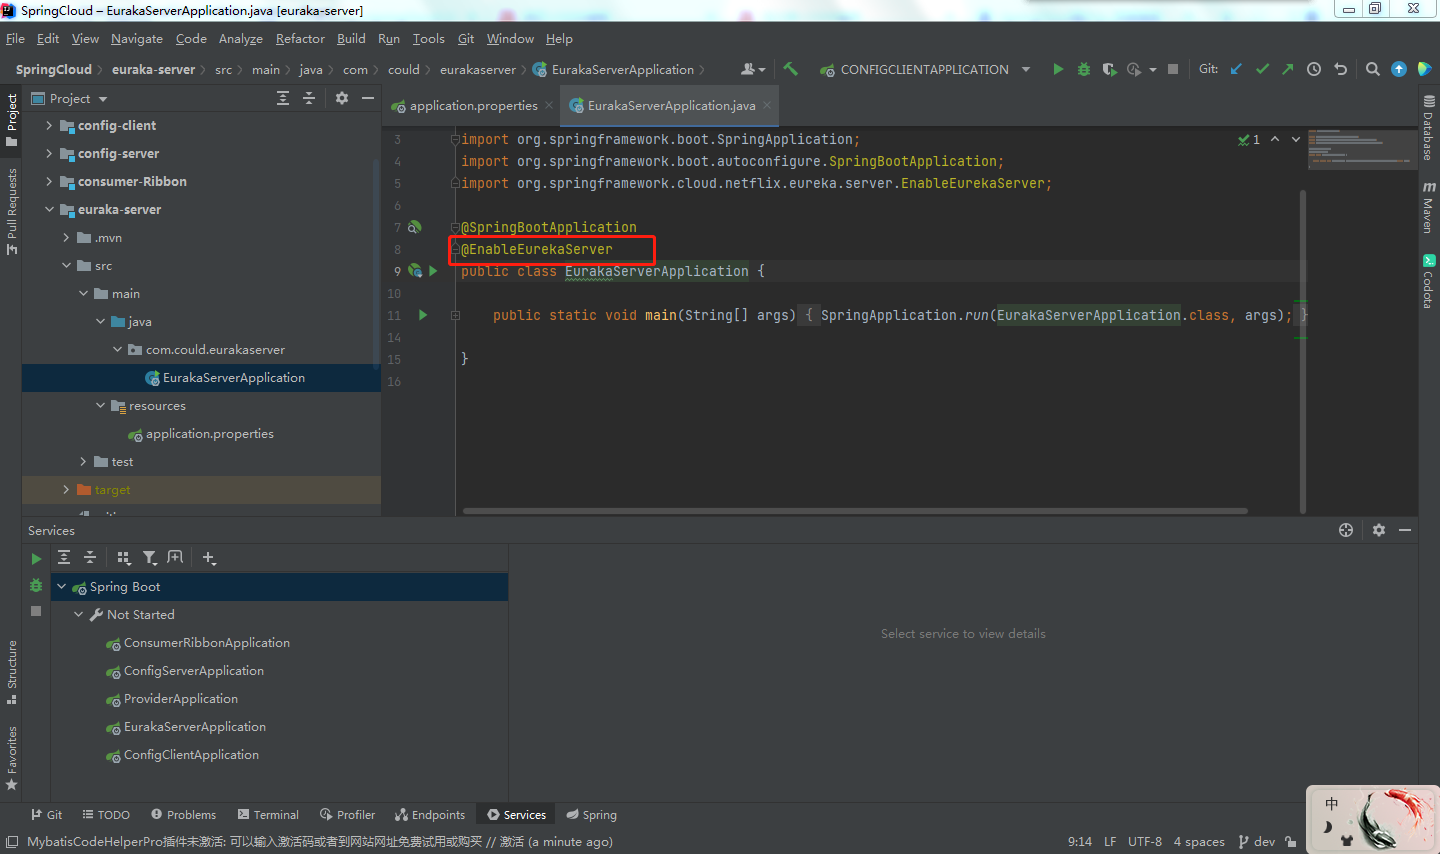Run CONFIGCLIENTAPPLICATION with the green play icon

pyautogui.click(x=1058, y=69)
